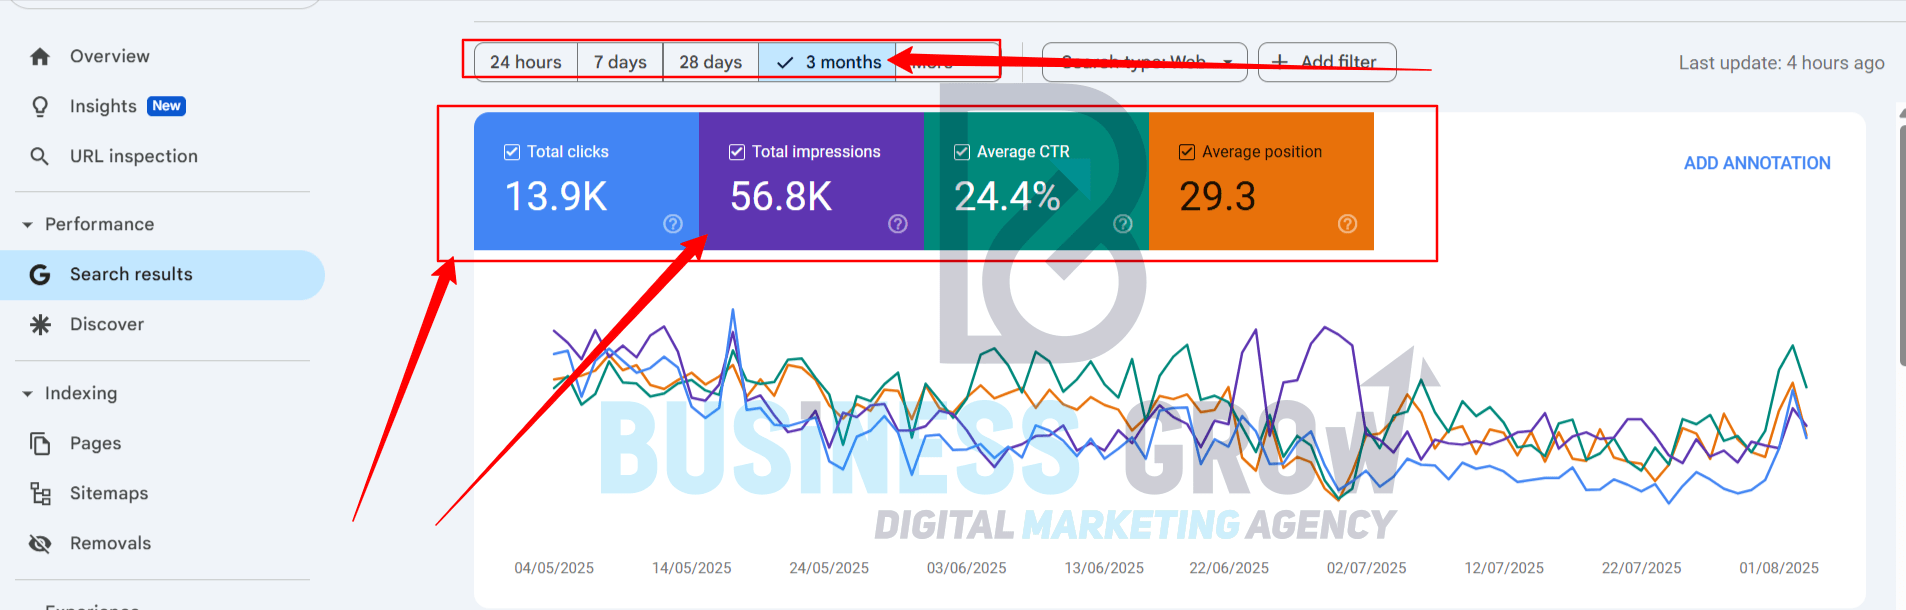Collapse the Performance section

28,225
